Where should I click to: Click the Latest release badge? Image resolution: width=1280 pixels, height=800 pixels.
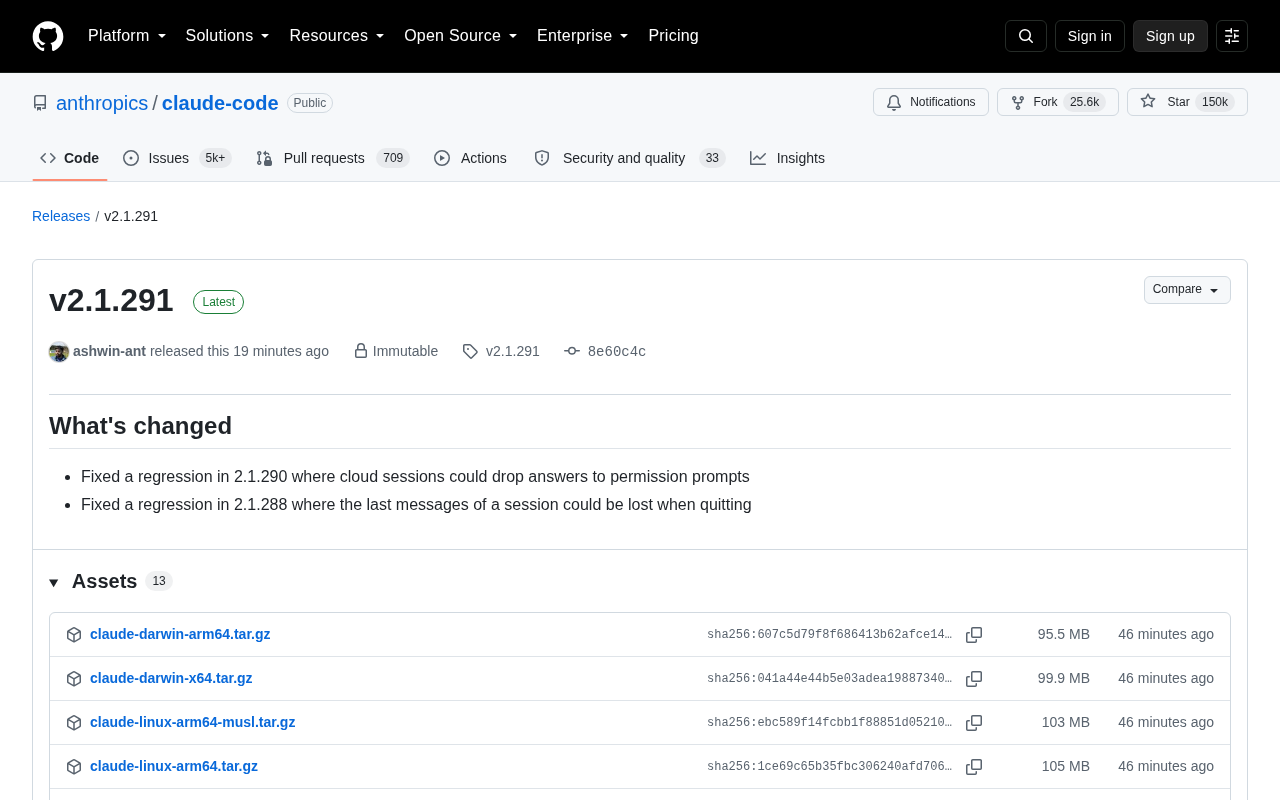[218, 302]
